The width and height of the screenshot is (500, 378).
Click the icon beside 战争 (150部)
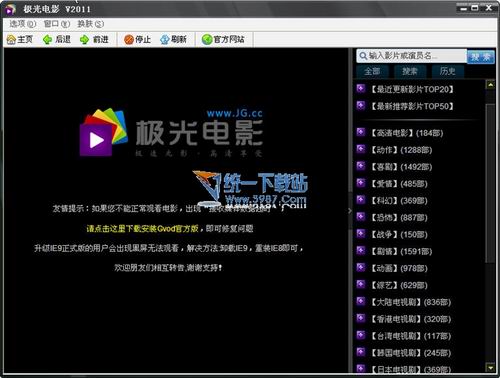click(361, 234)
